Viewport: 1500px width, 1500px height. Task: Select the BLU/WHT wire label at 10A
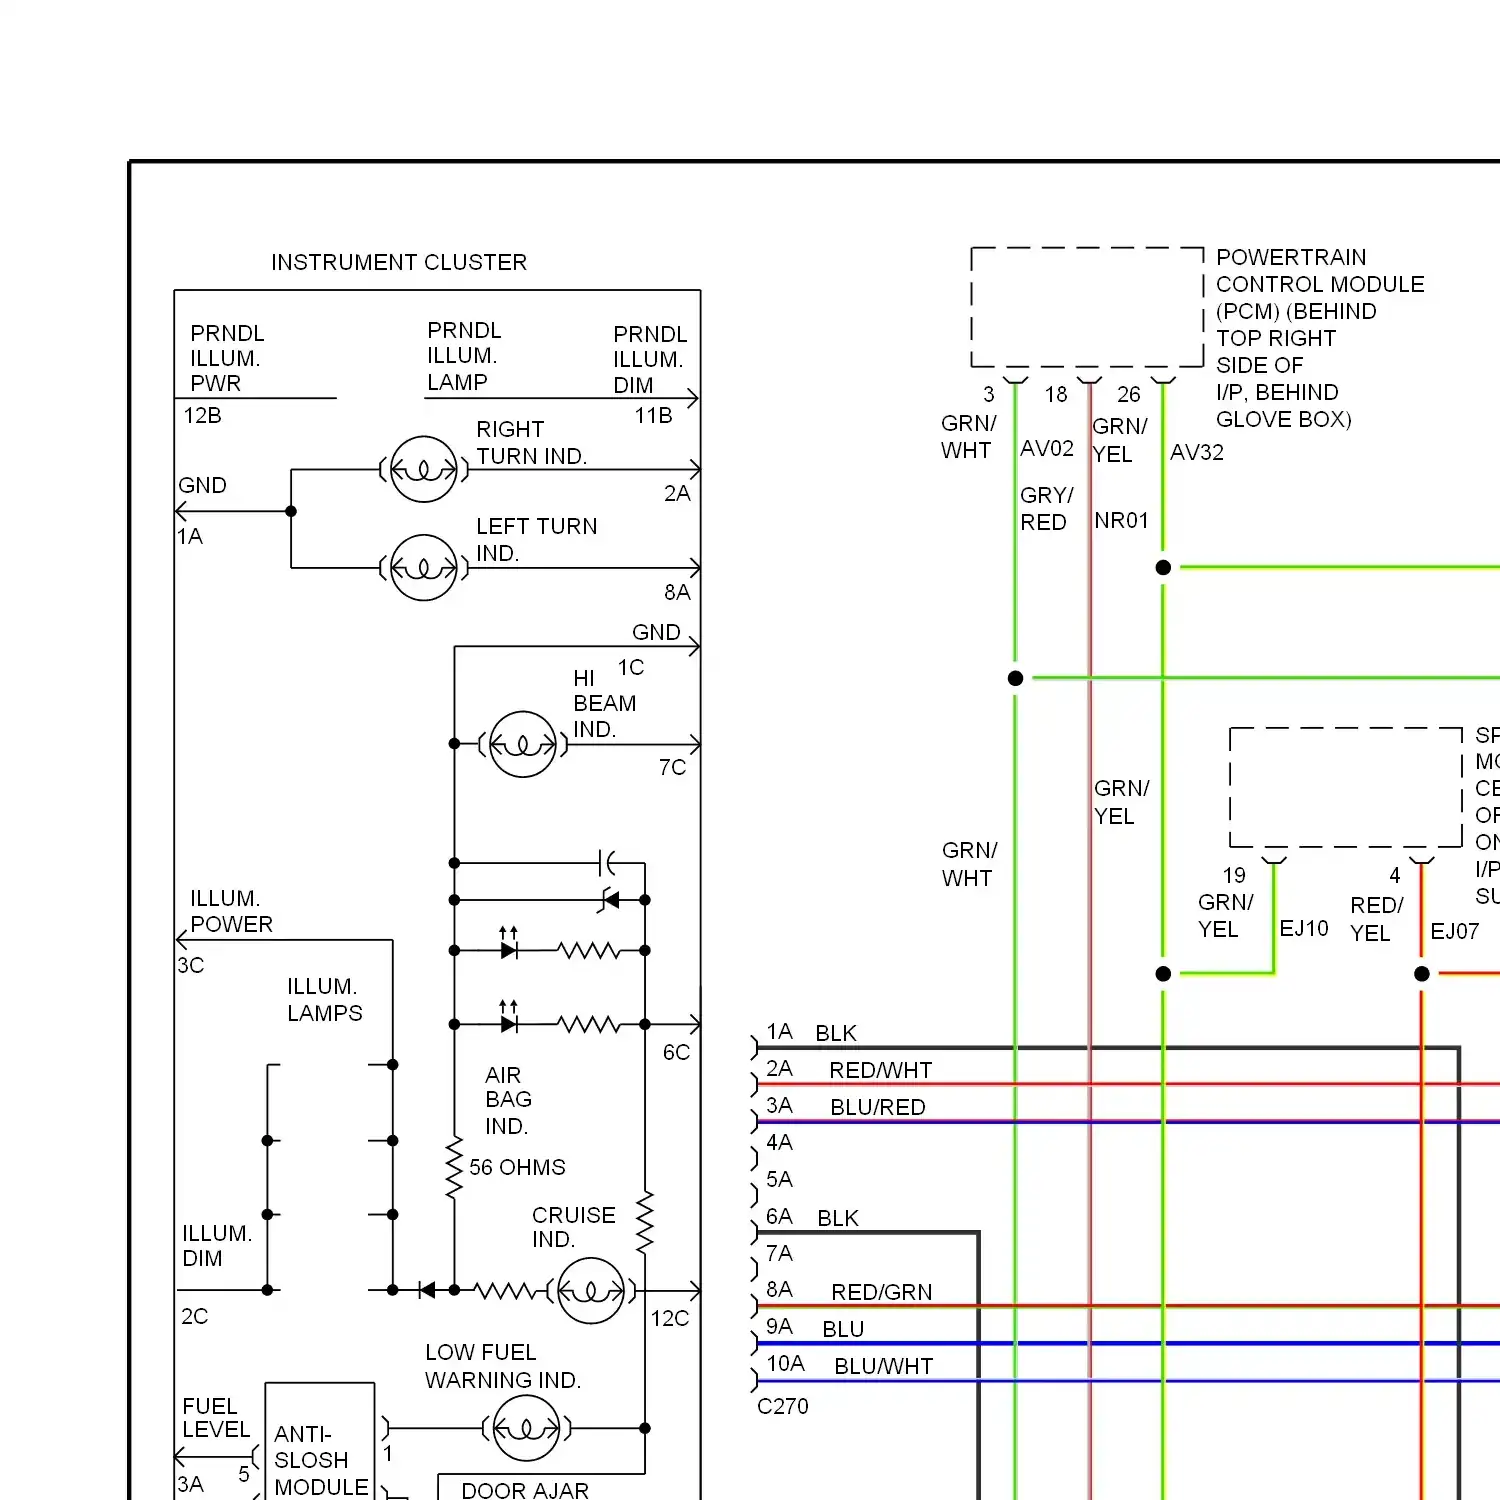(883, 1366)
